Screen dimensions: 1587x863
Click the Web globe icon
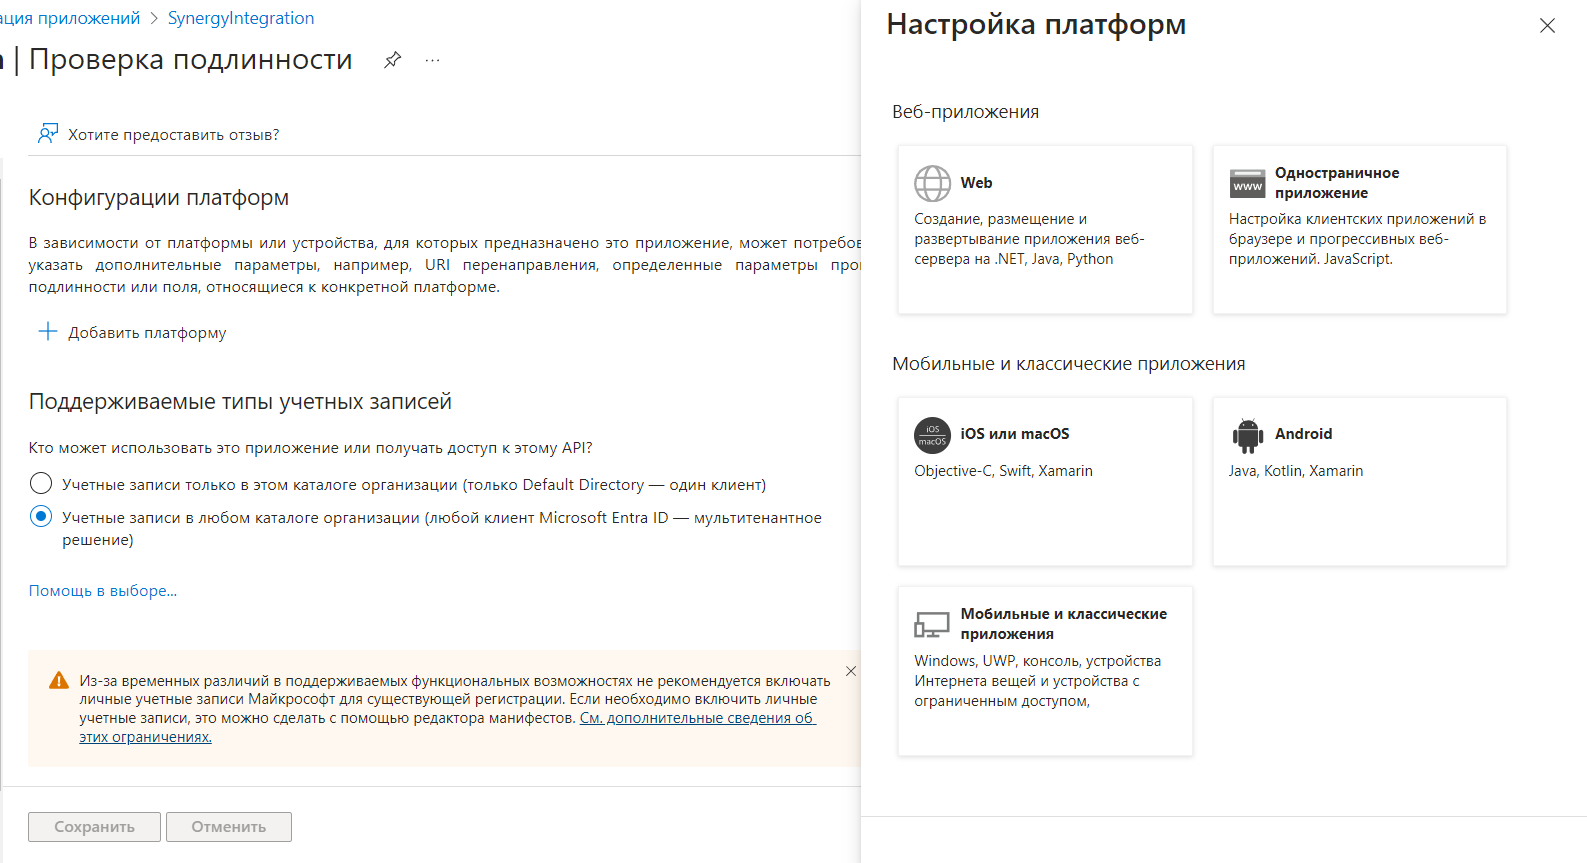(932, 183)
